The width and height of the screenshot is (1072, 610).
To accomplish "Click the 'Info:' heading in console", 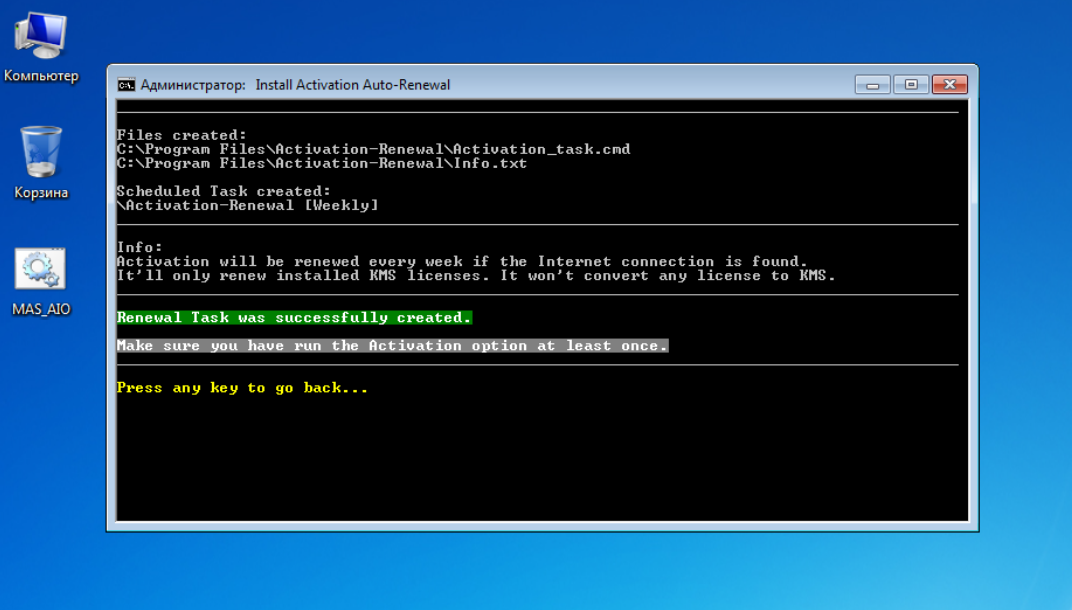I will (x=139, y=247).
